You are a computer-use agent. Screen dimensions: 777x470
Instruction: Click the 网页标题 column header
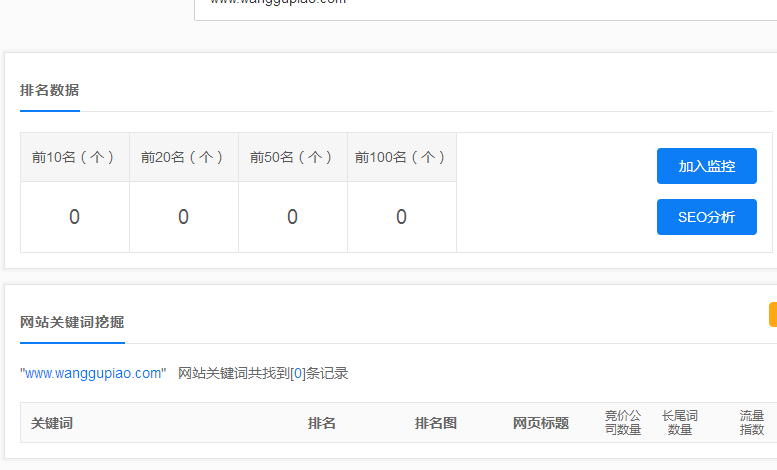click(x=541, y=423)
